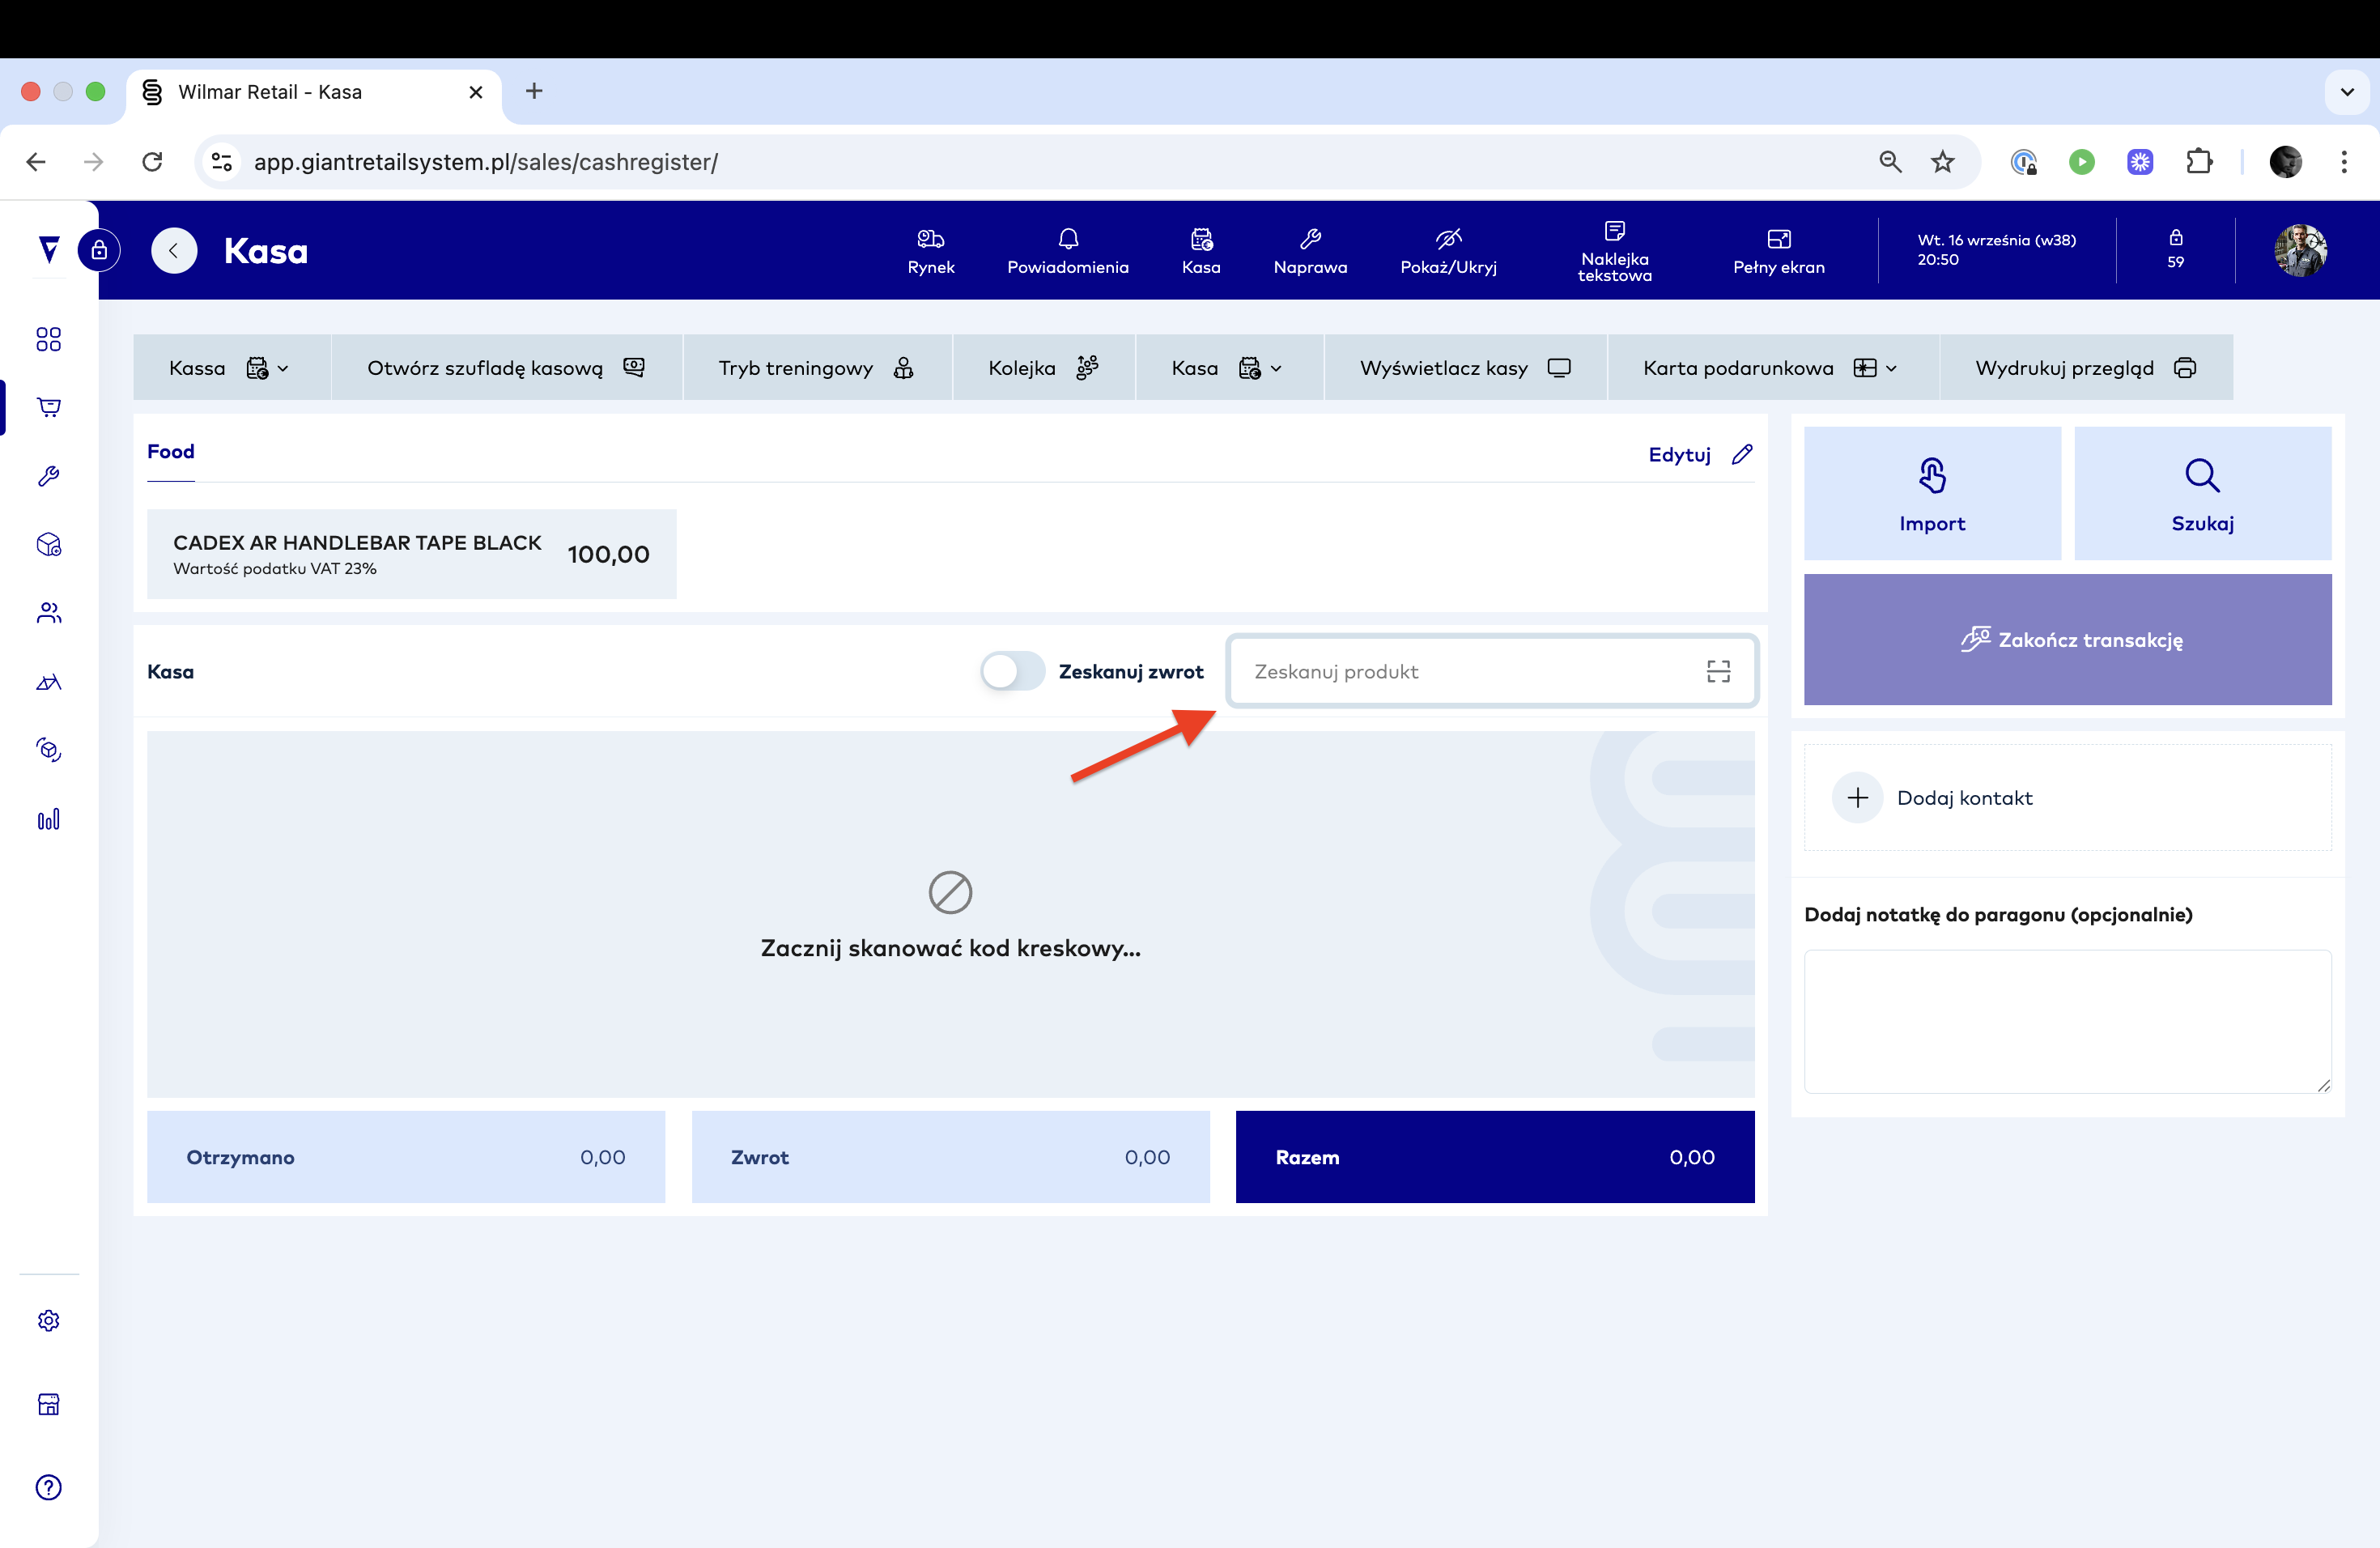Select the shopping cart sidebar icon

point(48,407)
